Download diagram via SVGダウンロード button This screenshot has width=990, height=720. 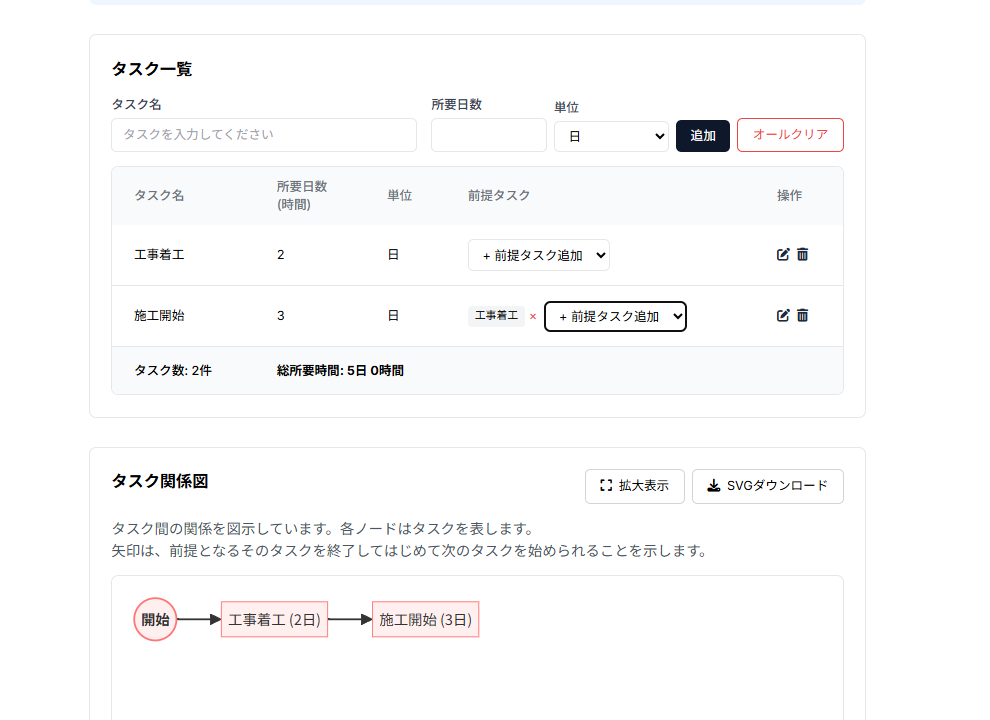(x=767, y=486)
